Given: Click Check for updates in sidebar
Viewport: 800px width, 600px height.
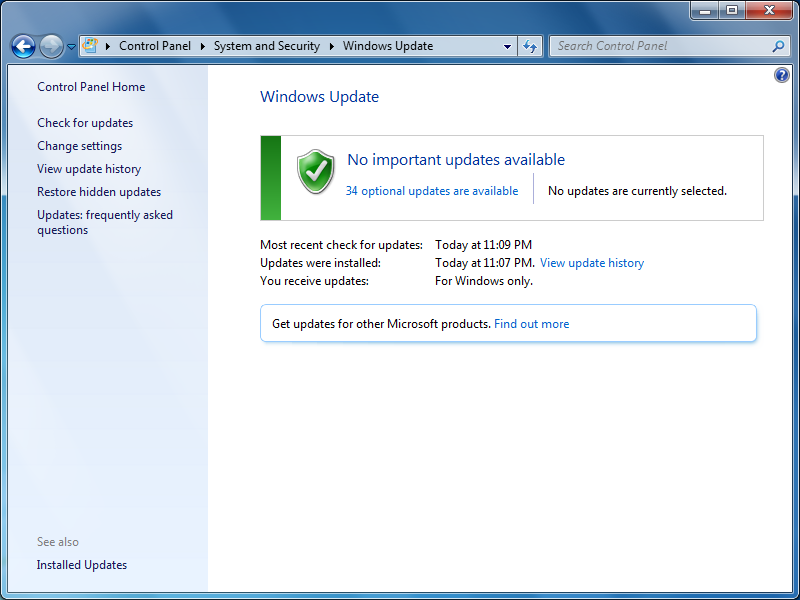Looking at the screenshot, I should (x=85, y=123).
